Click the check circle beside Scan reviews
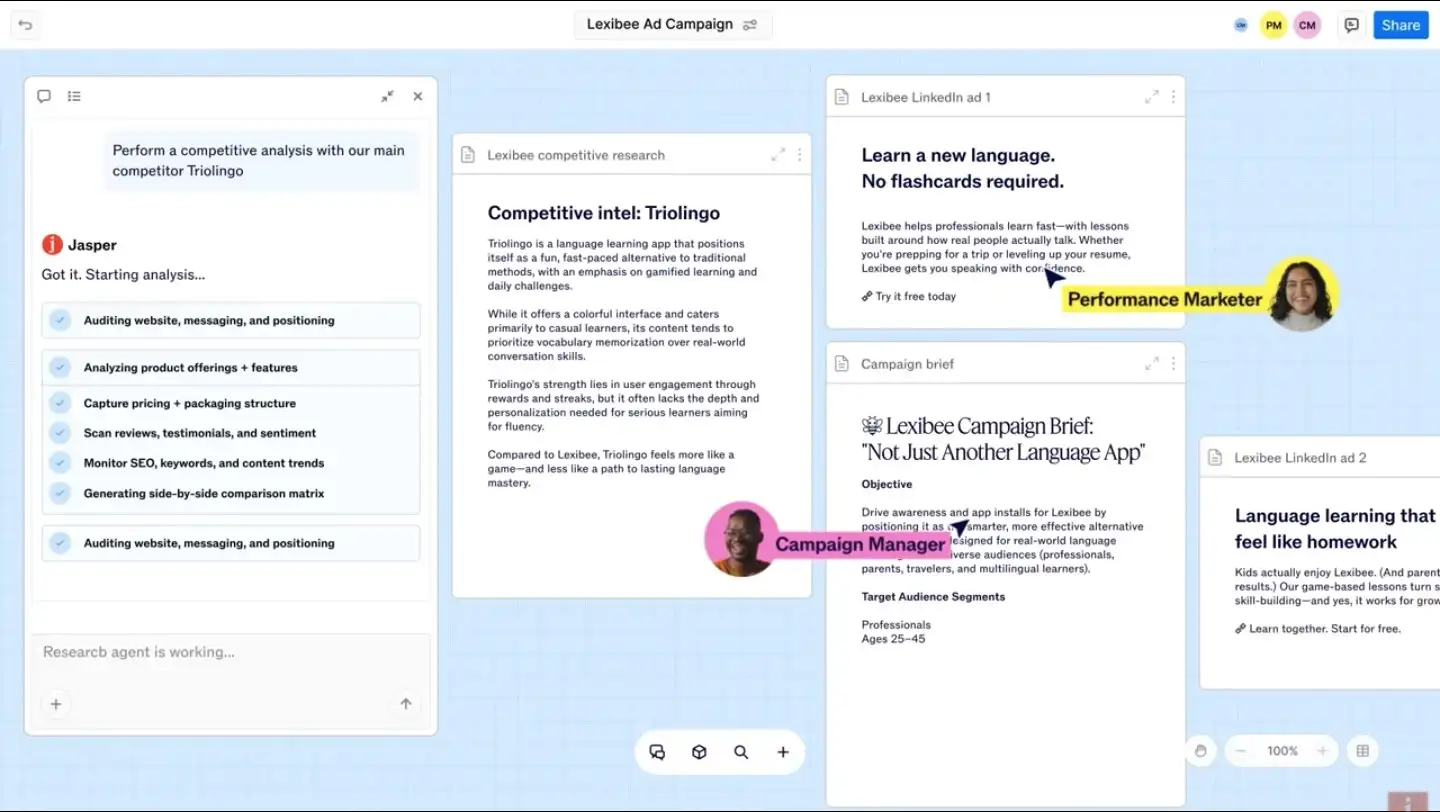This screenshot has width=1440, height=812. 61,433
